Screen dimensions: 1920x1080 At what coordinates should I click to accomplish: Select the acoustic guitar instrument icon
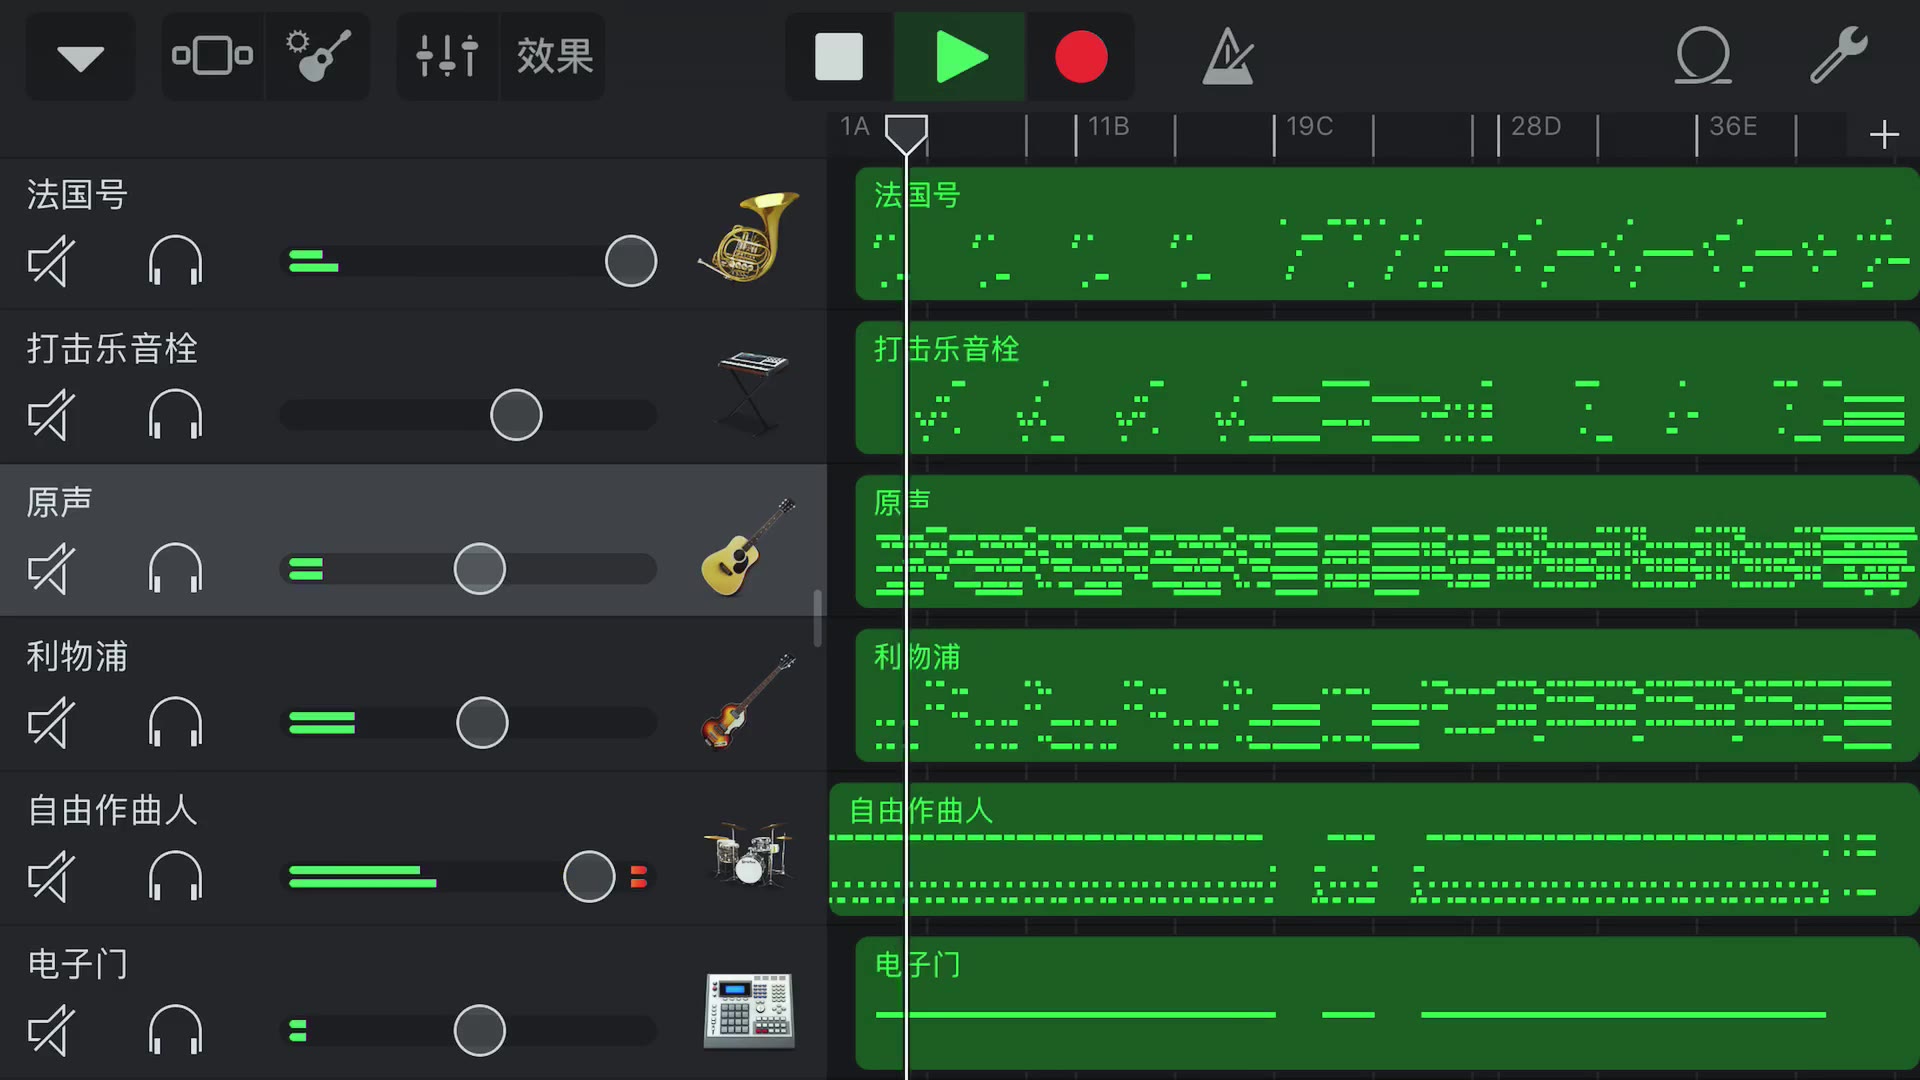(x=749, y=546)
